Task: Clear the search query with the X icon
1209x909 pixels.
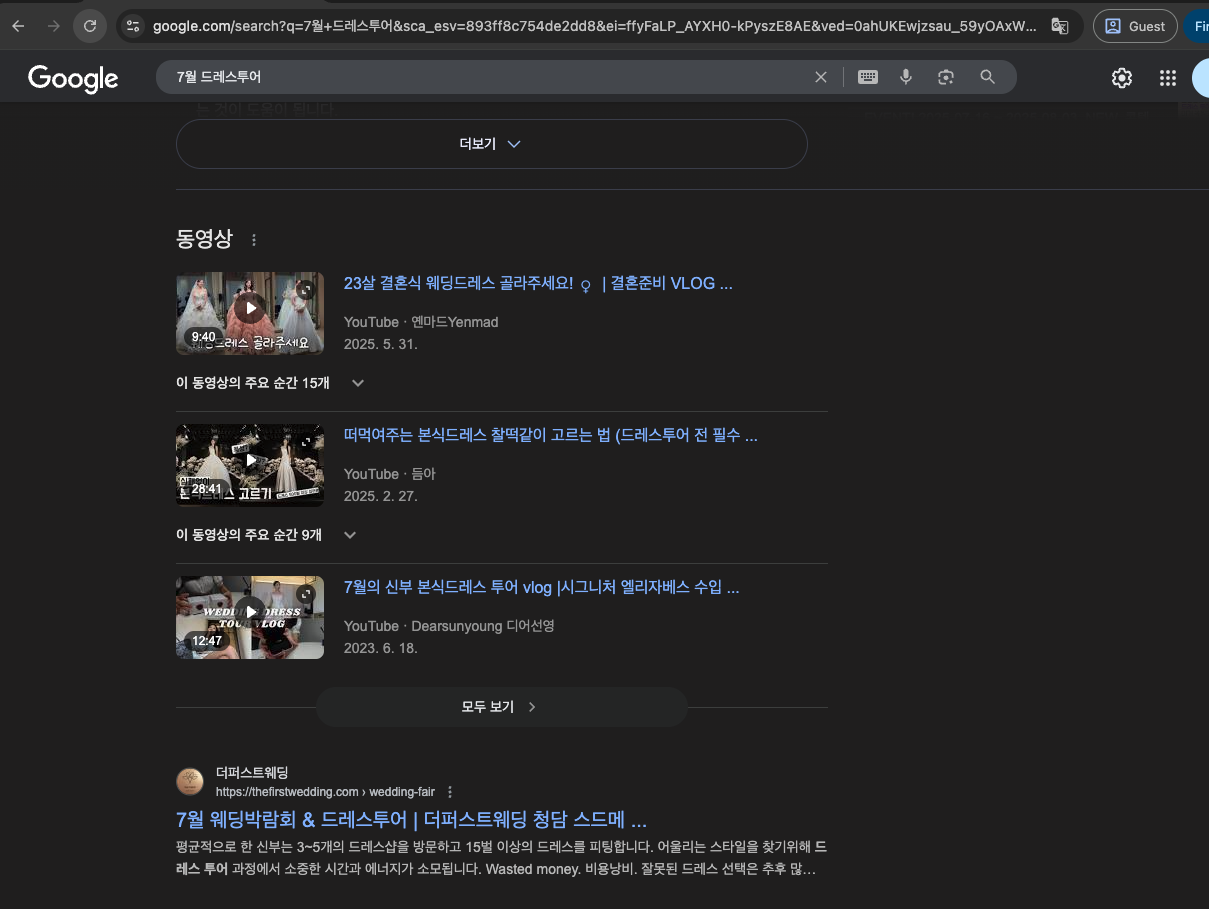Action: [820, 77]
